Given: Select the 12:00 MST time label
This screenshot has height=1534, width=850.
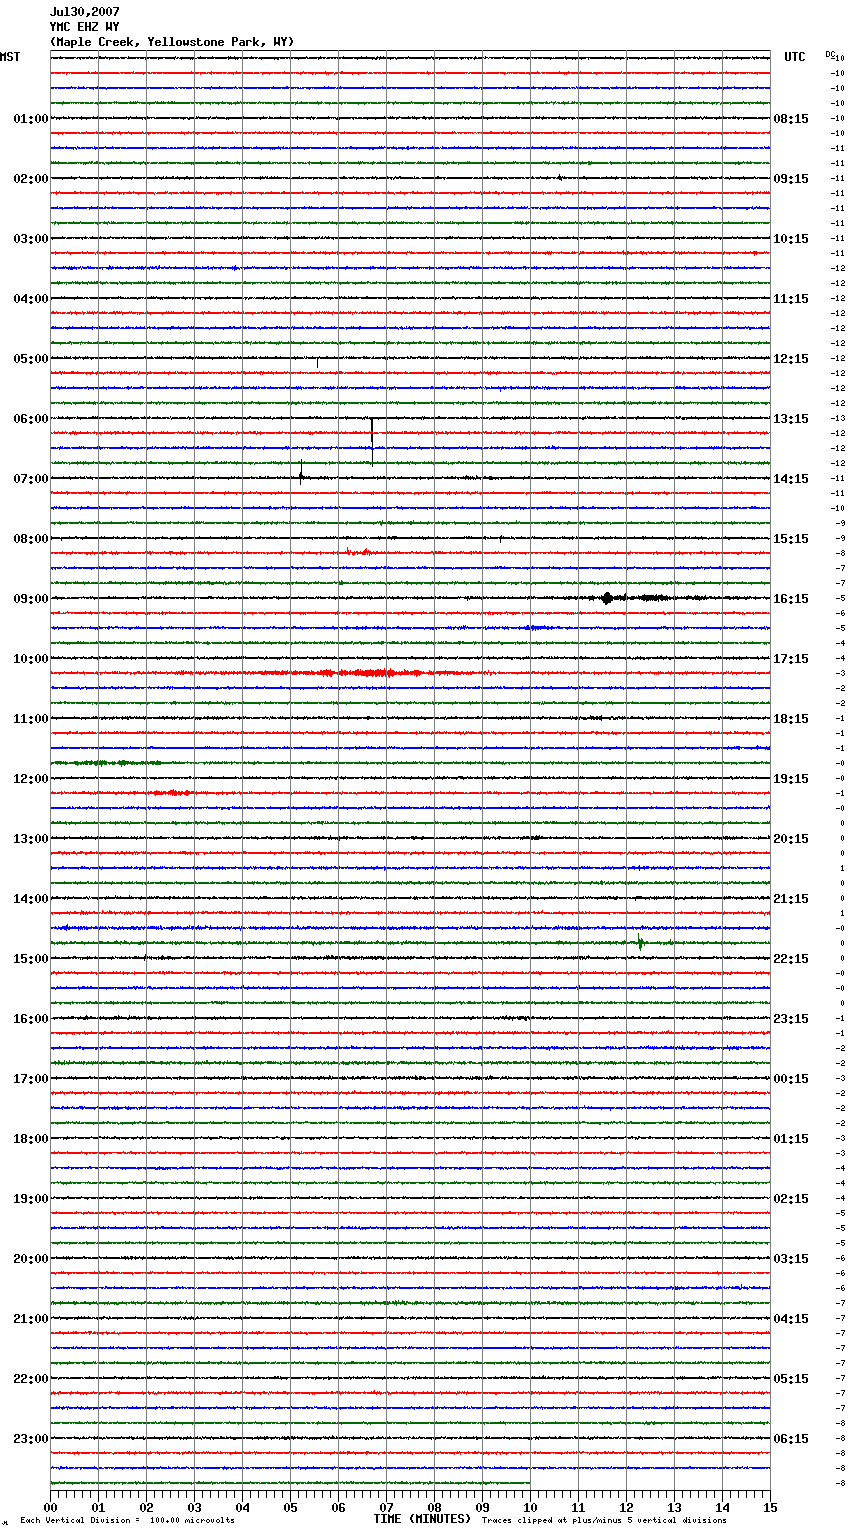Looking at the screenshot, I should coord(30,779).
